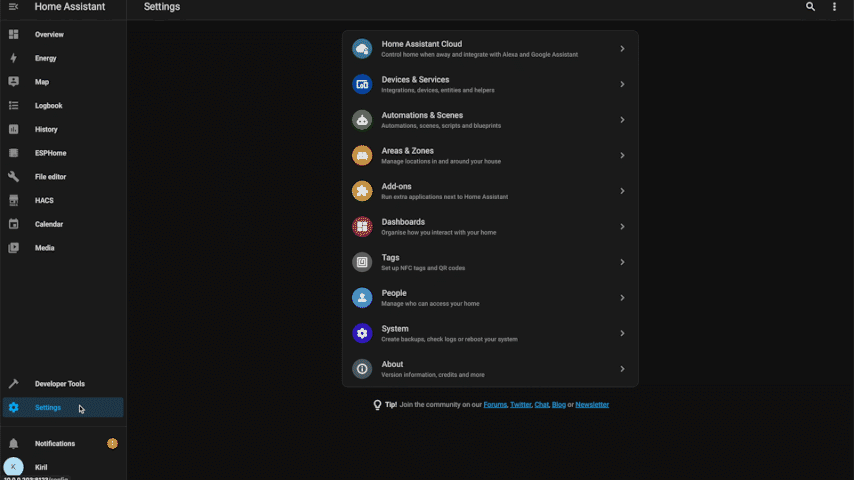Go to Logbook in the sidebar
Screen dimensions: 854x480
(x=63, y=105)
